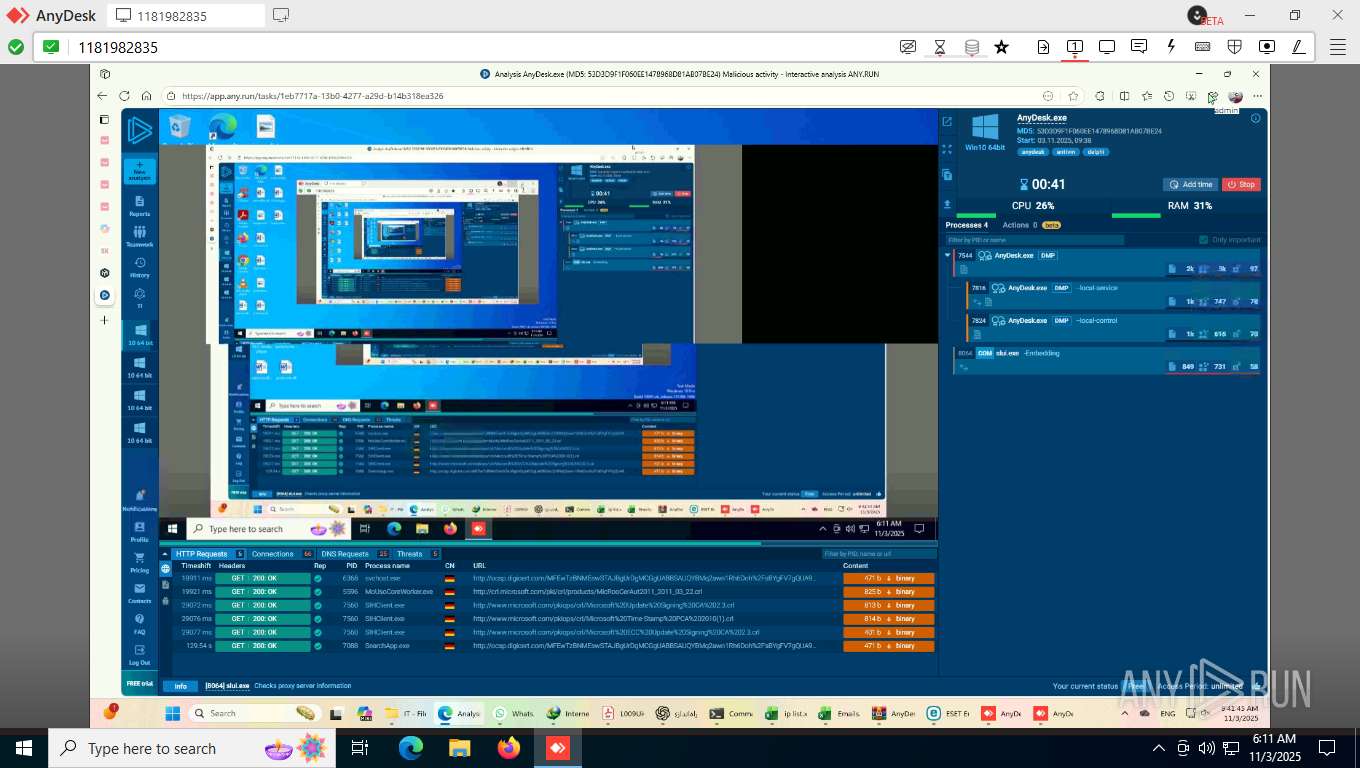Click the ANY.RUN logo in sidebar
This screenshot has width=1360, height=768.
[x=140, y=131]
